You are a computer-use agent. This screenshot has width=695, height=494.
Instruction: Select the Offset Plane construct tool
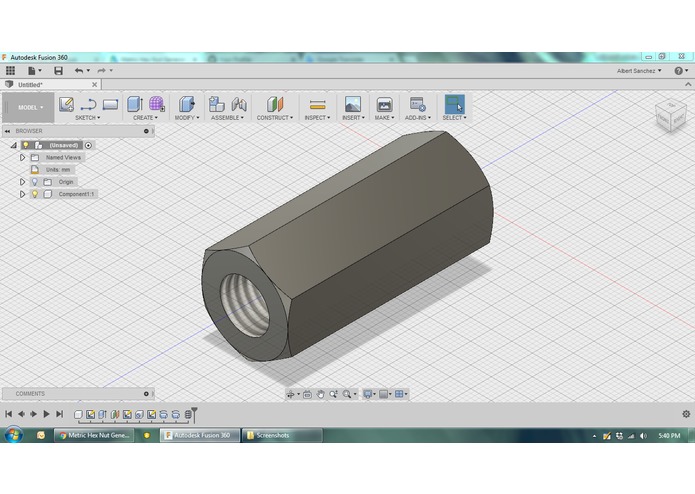(275, 104)
